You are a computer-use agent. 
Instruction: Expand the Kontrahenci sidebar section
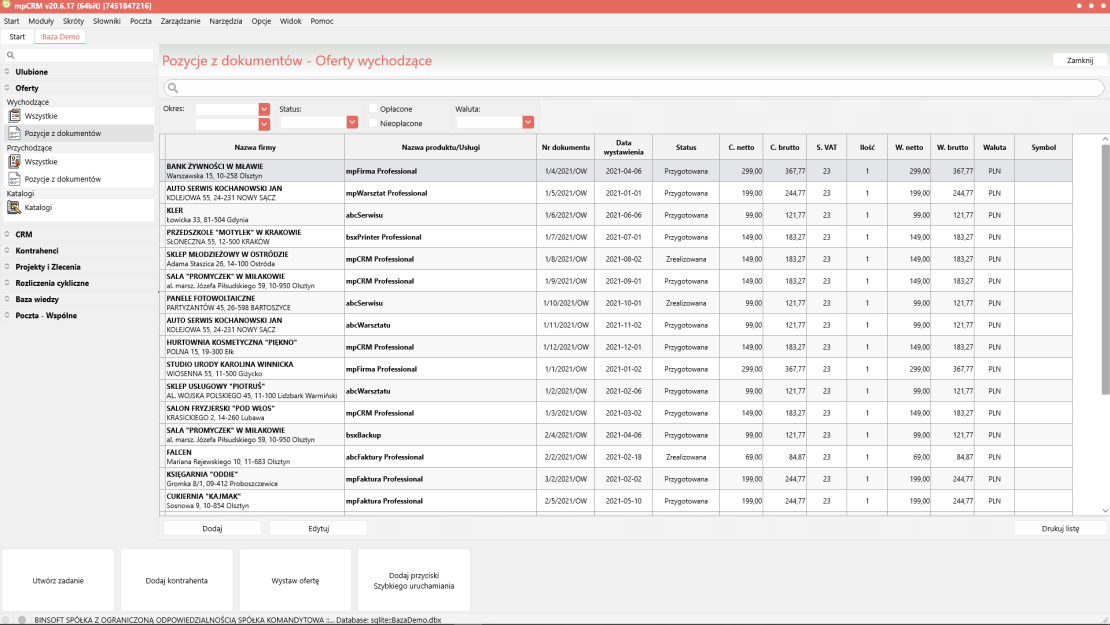click(36, 251)
